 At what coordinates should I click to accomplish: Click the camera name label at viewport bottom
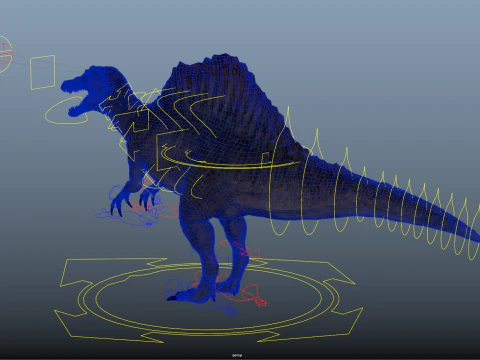pos(237,355)
